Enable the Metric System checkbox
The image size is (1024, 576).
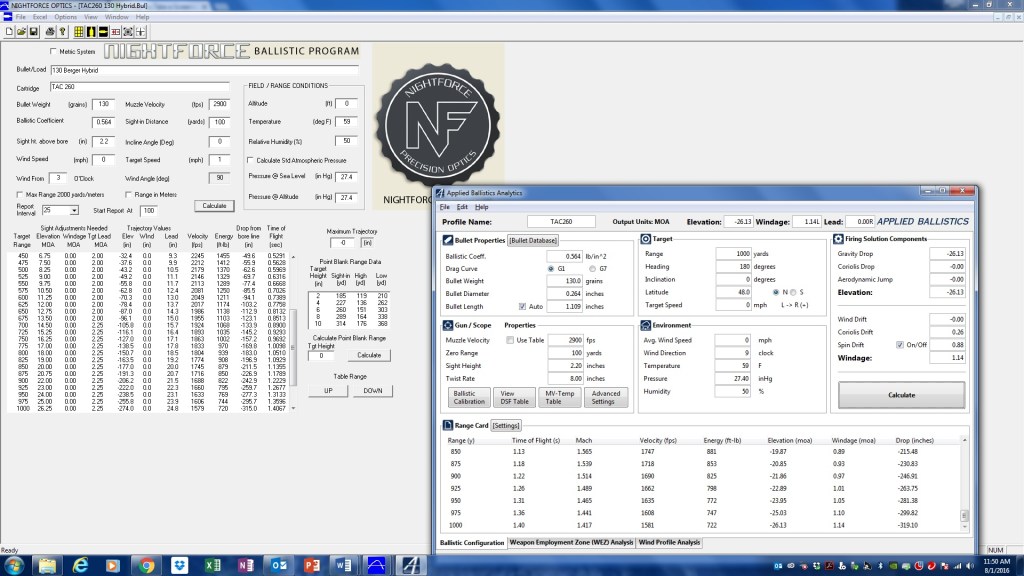(x=55, y=50)
